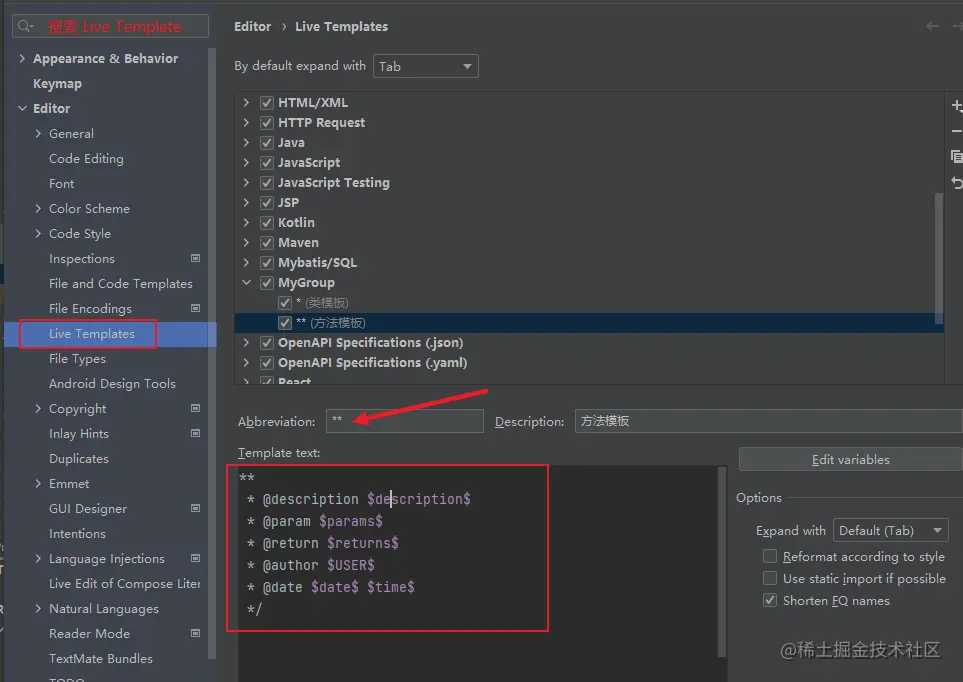The image size is (963, 682).
Task: Expand the Mybatis/SQL template group
Action: coord(246,262)
